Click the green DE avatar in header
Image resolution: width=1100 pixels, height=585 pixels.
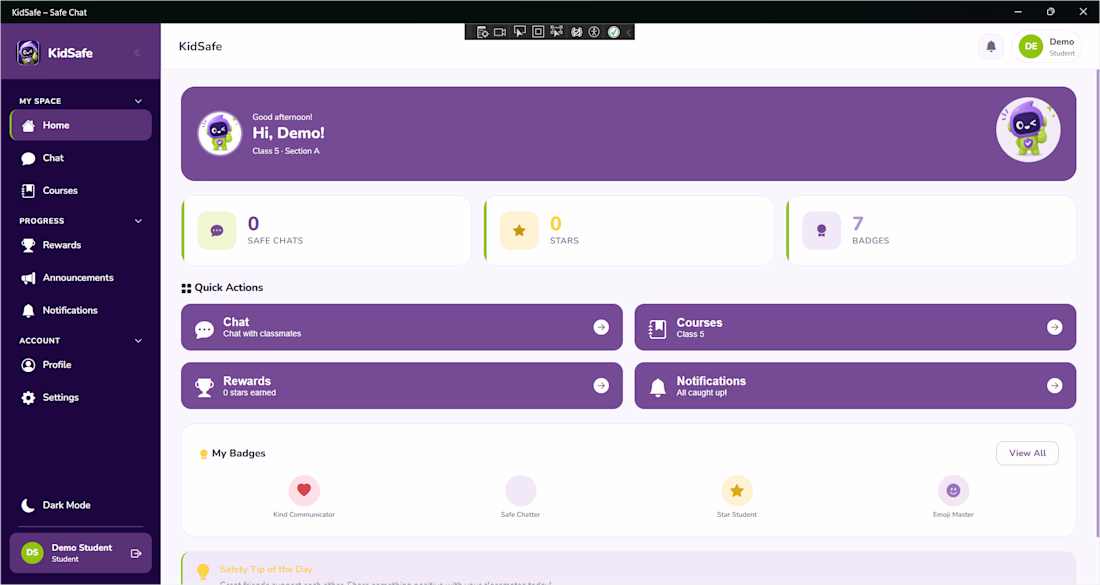pyautogui.click(x=1031, y=47)
